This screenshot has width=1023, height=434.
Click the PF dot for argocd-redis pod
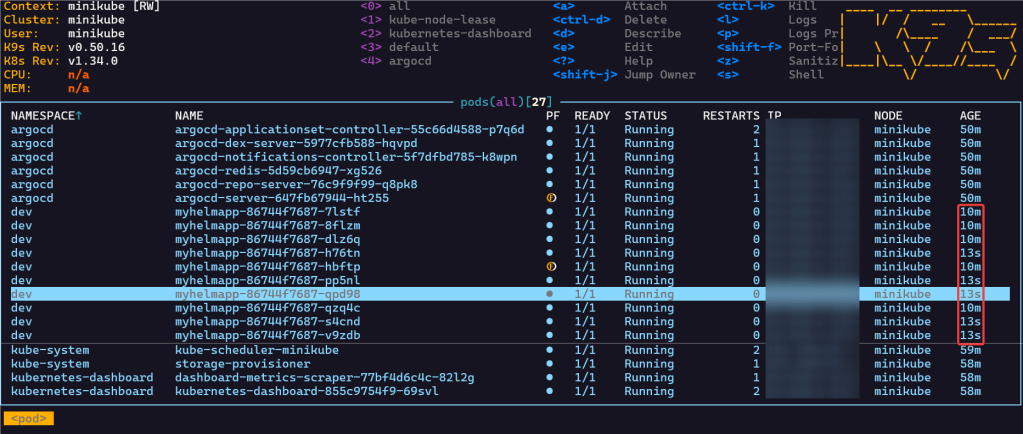click(550, 171)
